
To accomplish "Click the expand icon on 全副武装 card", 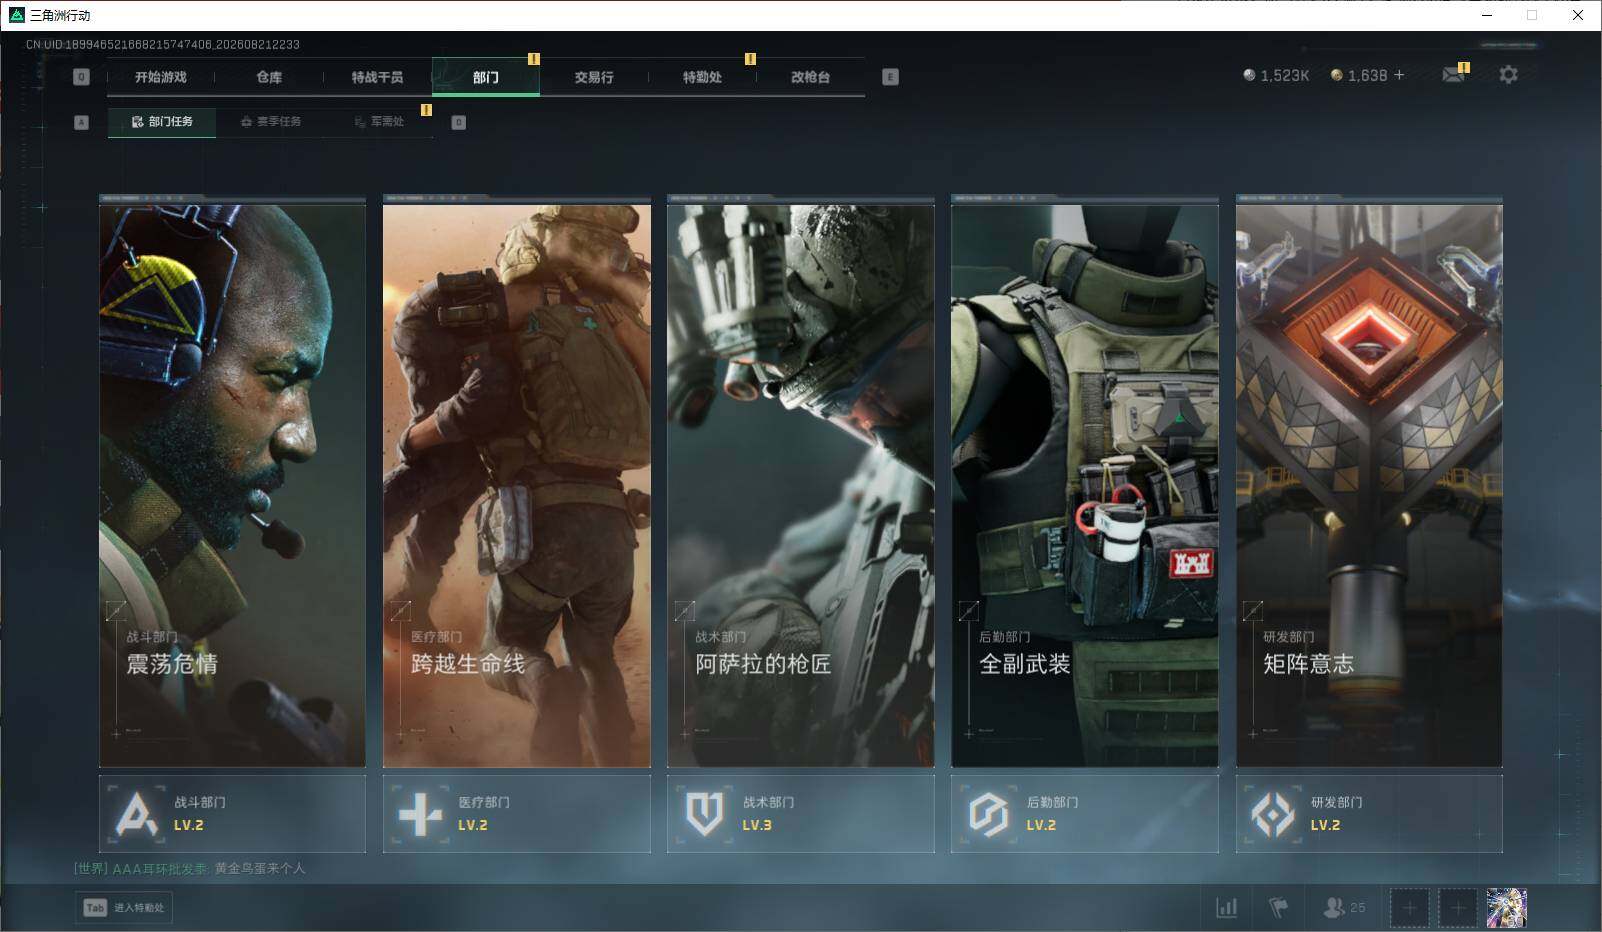I will (x=969, y=610).
